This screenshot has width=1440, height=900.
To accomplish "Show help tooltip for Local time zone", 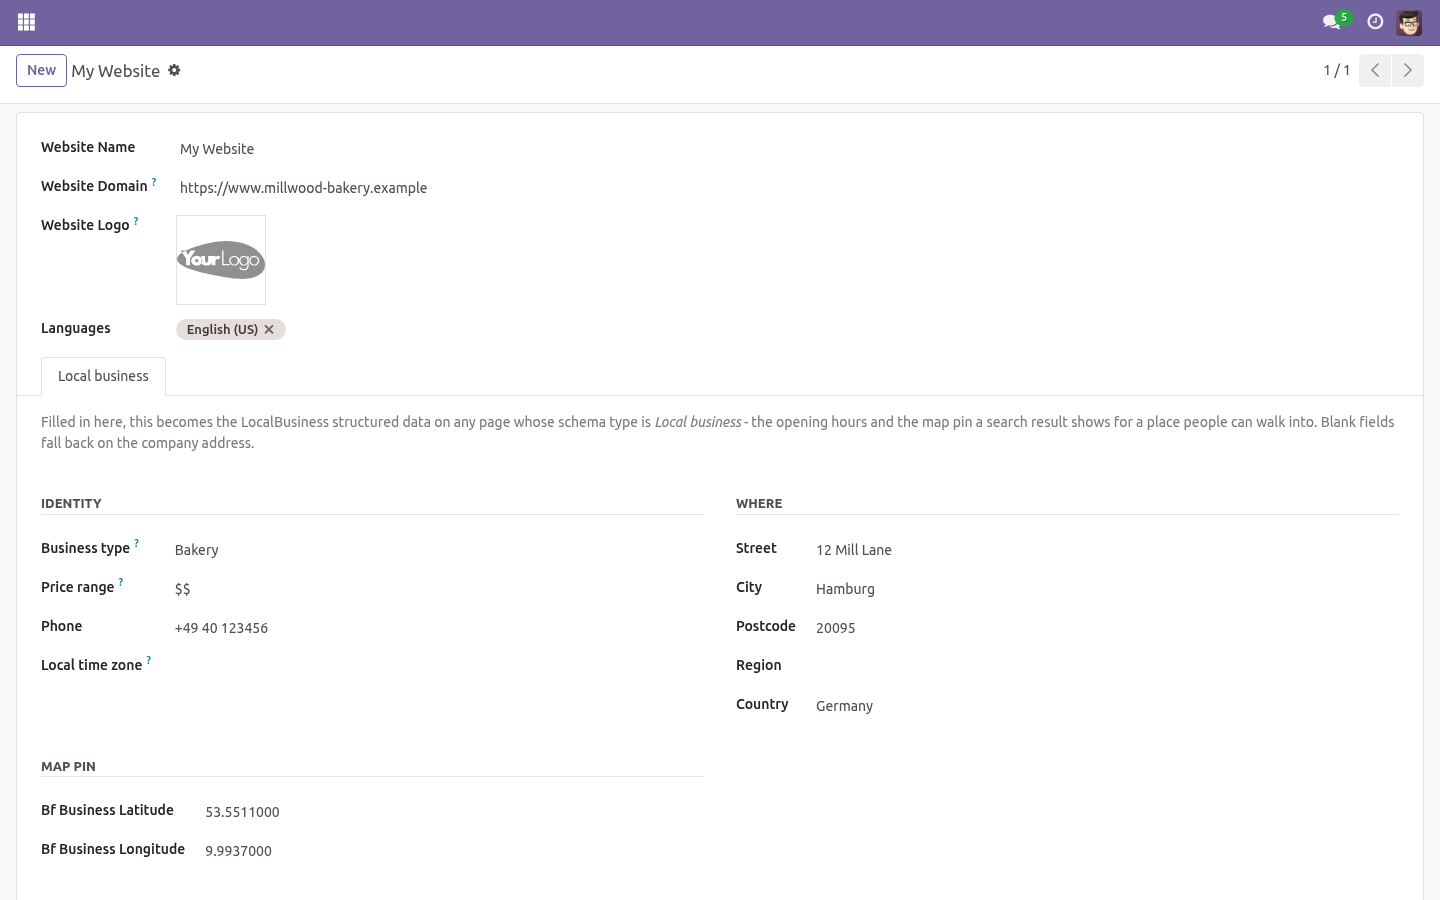I will [149, 661].
